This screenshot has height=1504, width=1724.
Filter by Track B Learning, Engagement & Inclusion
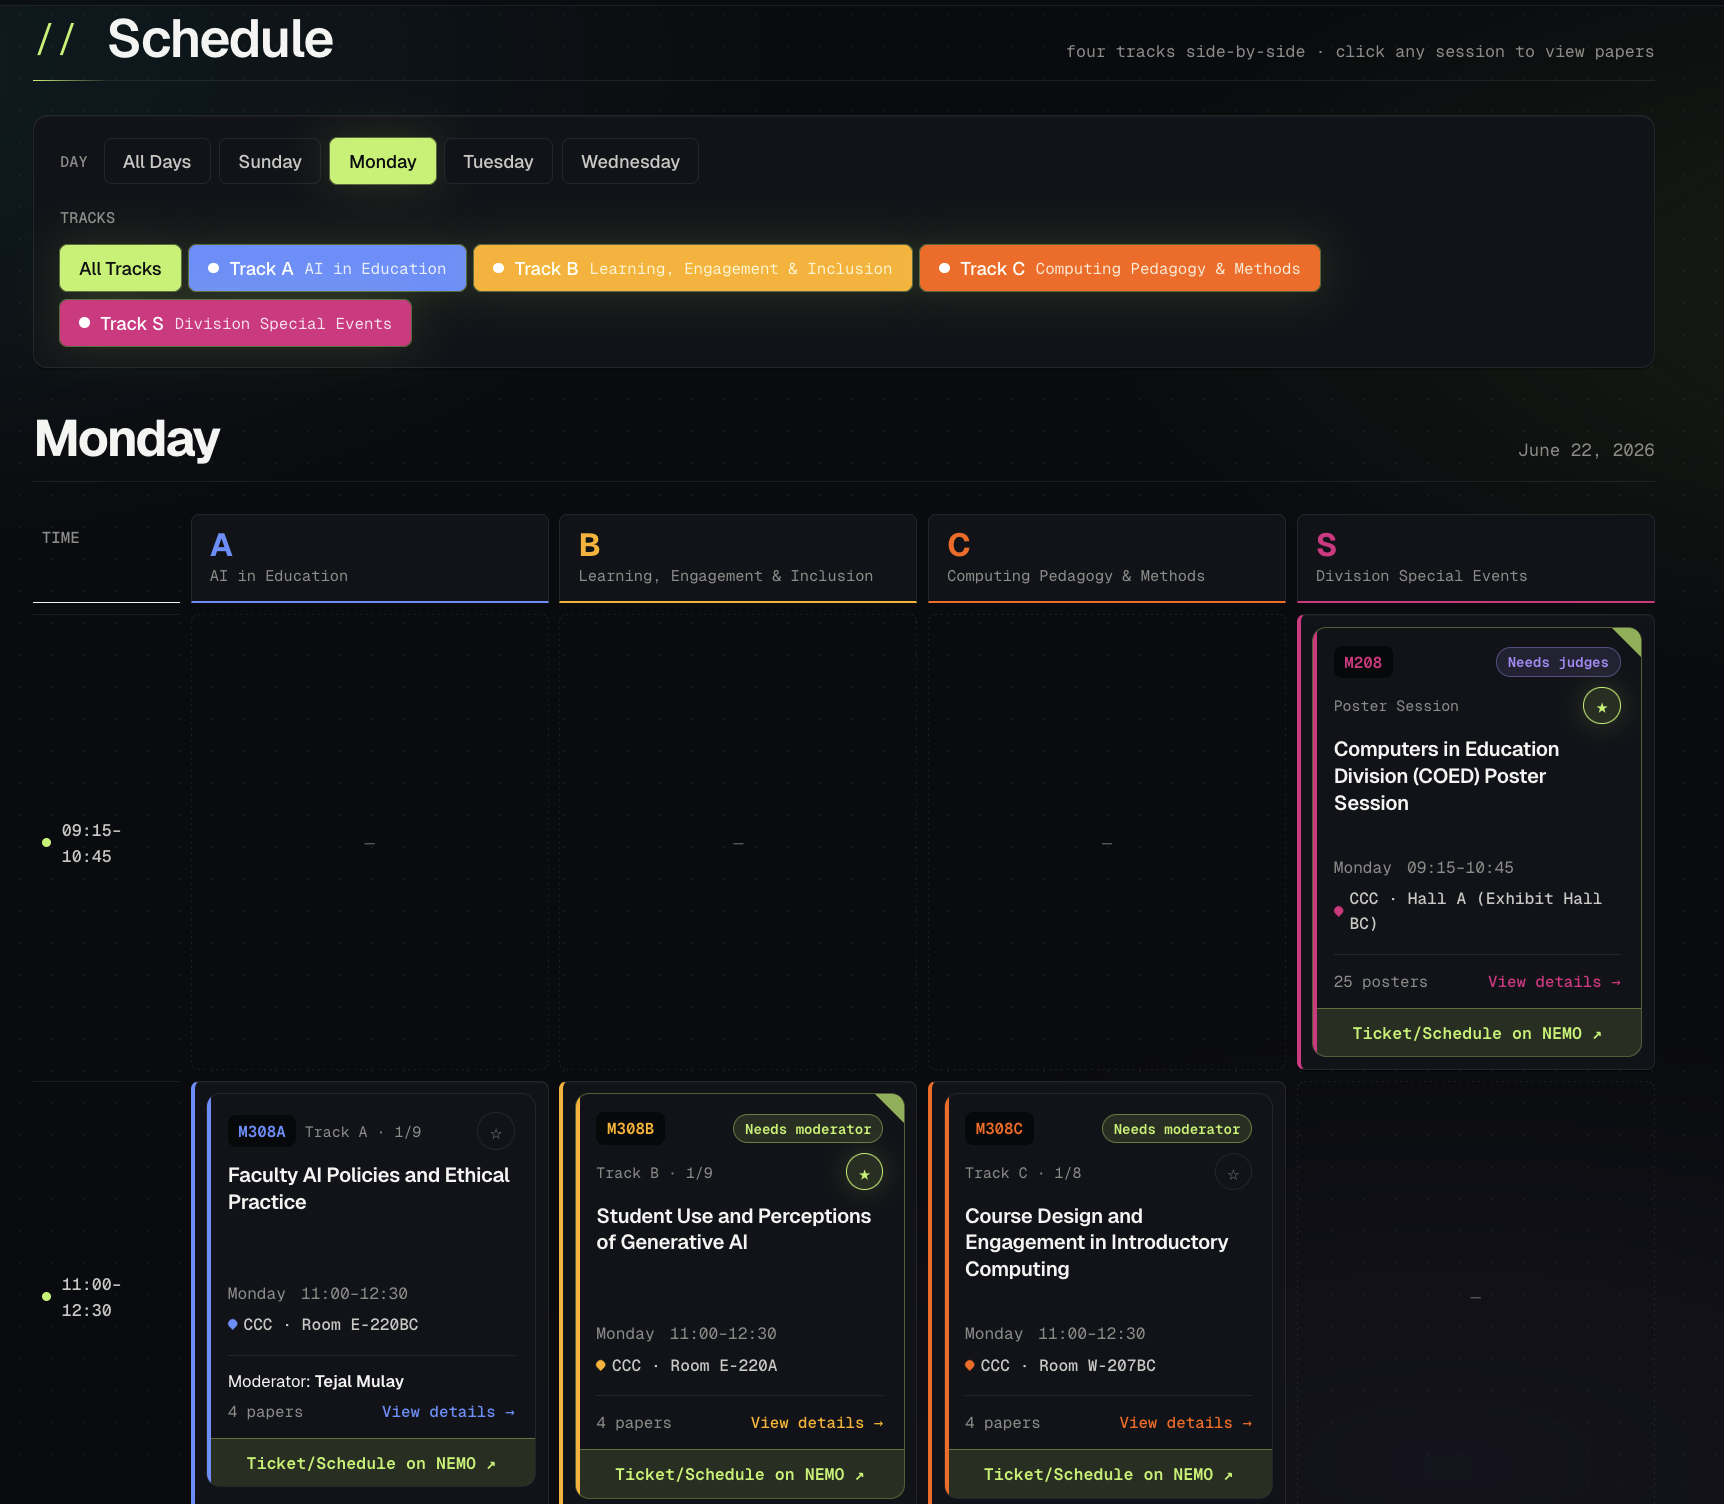[x=693, y=268]
